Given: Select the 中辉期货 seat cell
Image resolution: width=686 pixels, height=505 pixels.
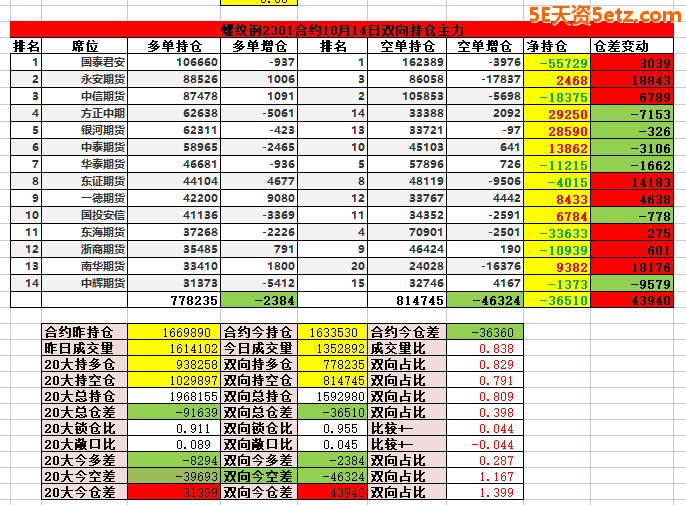Looking at the screenshot, I should [84, 283].
